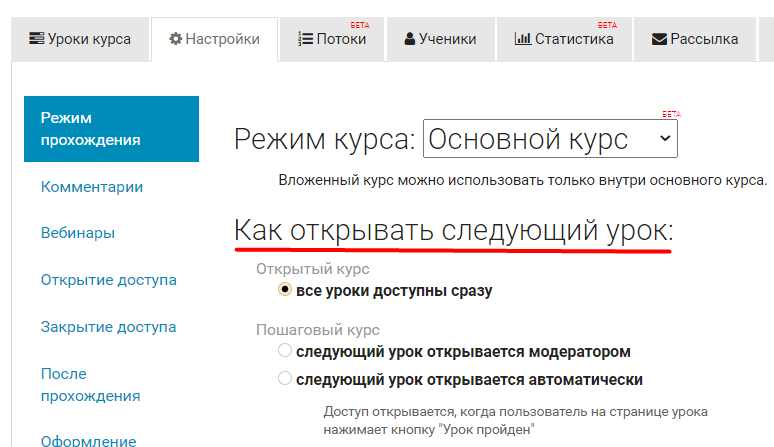
Task: Click the person icon on the Ученики tab
Action: coord(410,40)
